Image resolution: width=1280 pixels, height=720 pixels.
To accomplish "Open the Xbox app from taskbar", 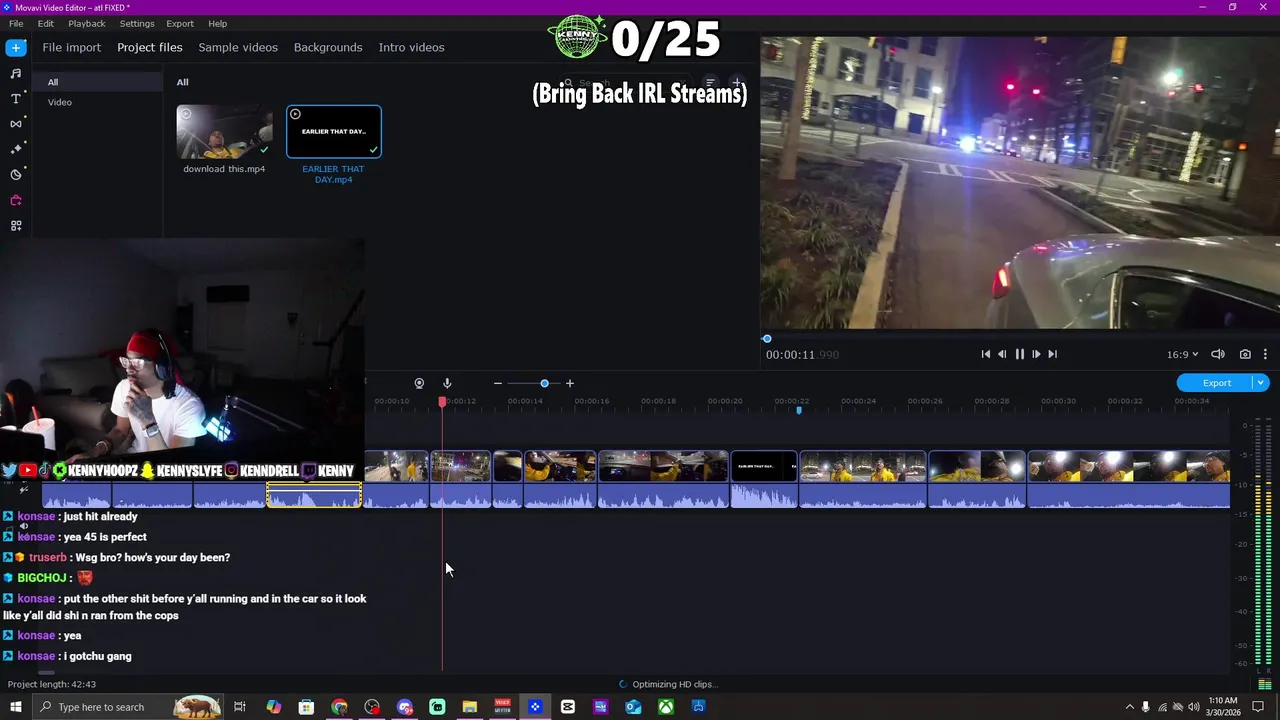I will coord(666,707).
